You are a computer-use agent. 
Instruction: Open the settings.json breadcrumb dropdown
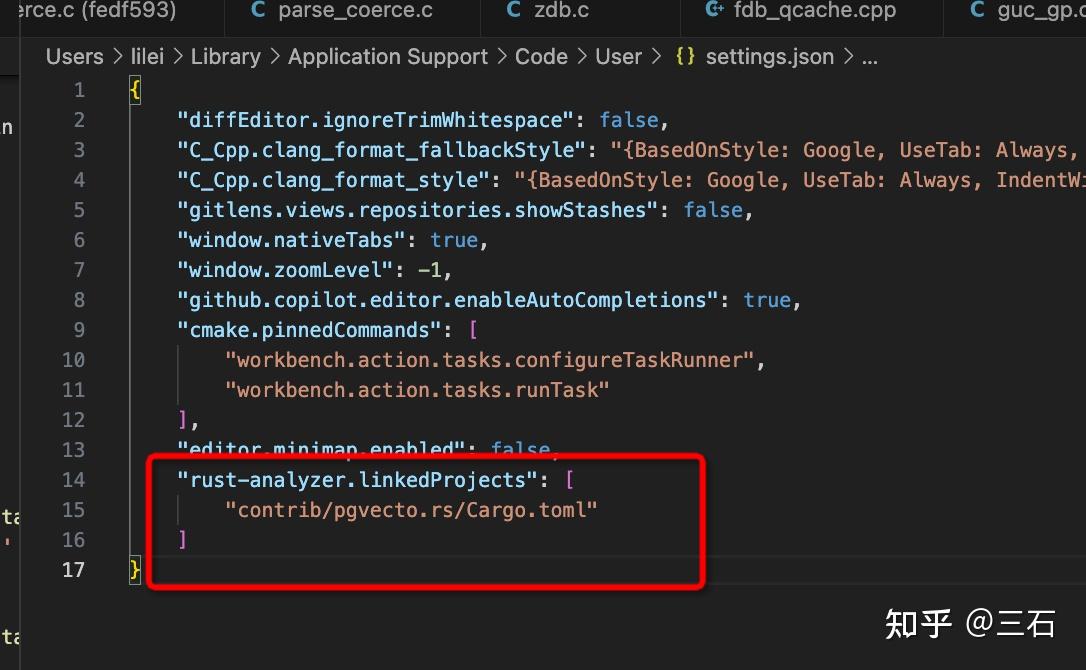pyautogui.click(x=770, y=57)
